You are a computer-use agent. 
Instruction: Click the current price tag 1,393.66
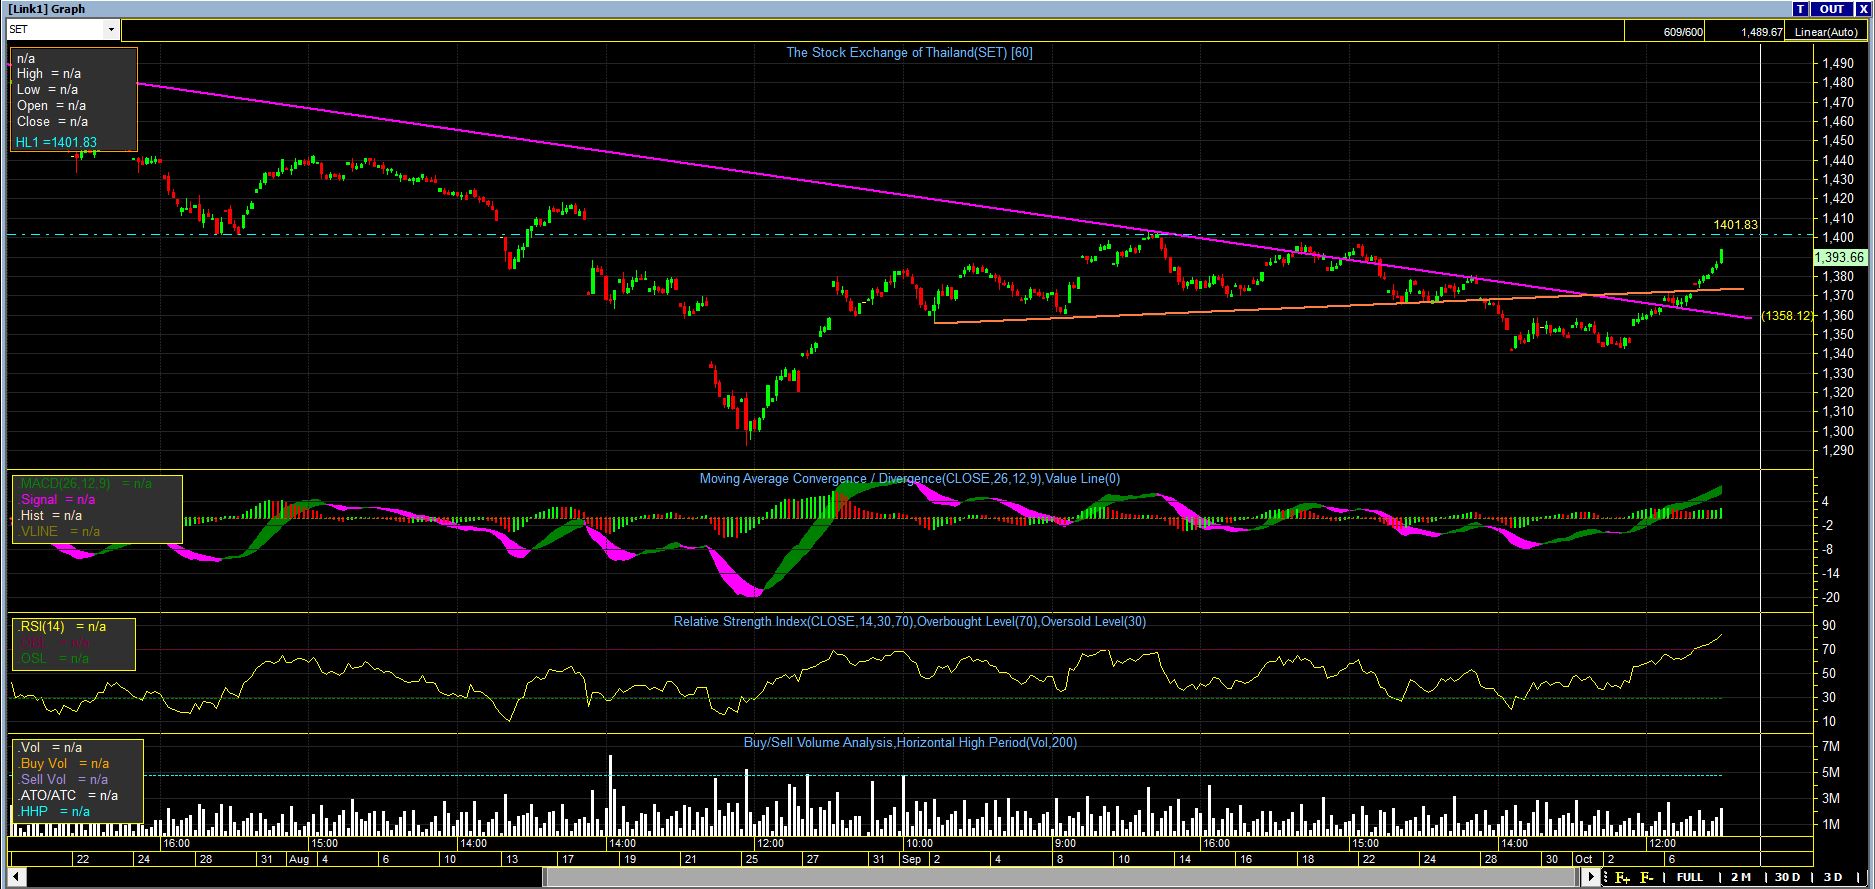coord(1838,257)
